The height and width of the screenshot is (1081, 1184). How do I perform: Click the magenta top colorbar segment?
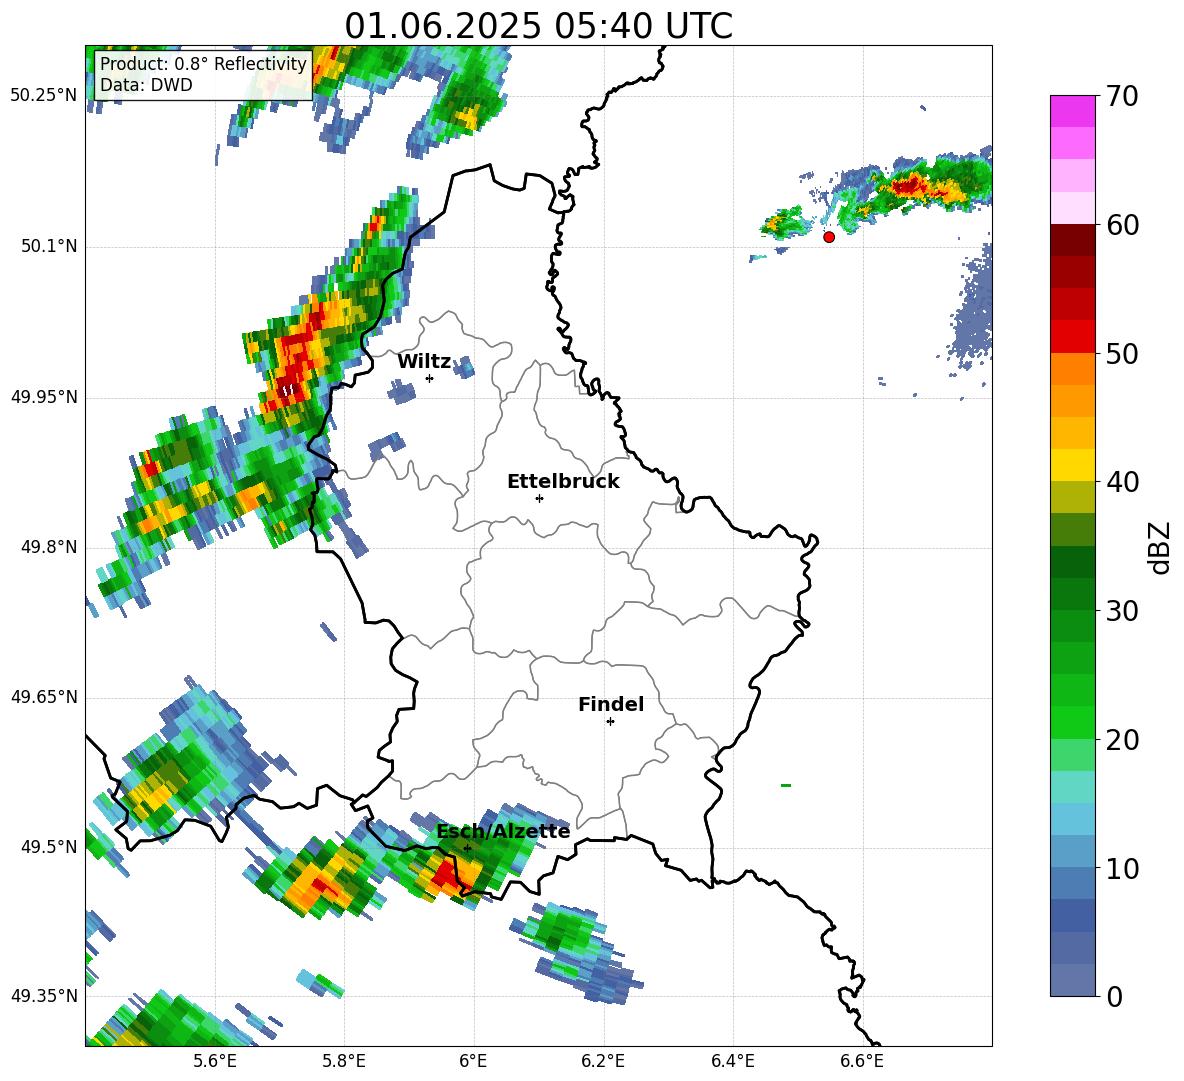click(1072, 111)
